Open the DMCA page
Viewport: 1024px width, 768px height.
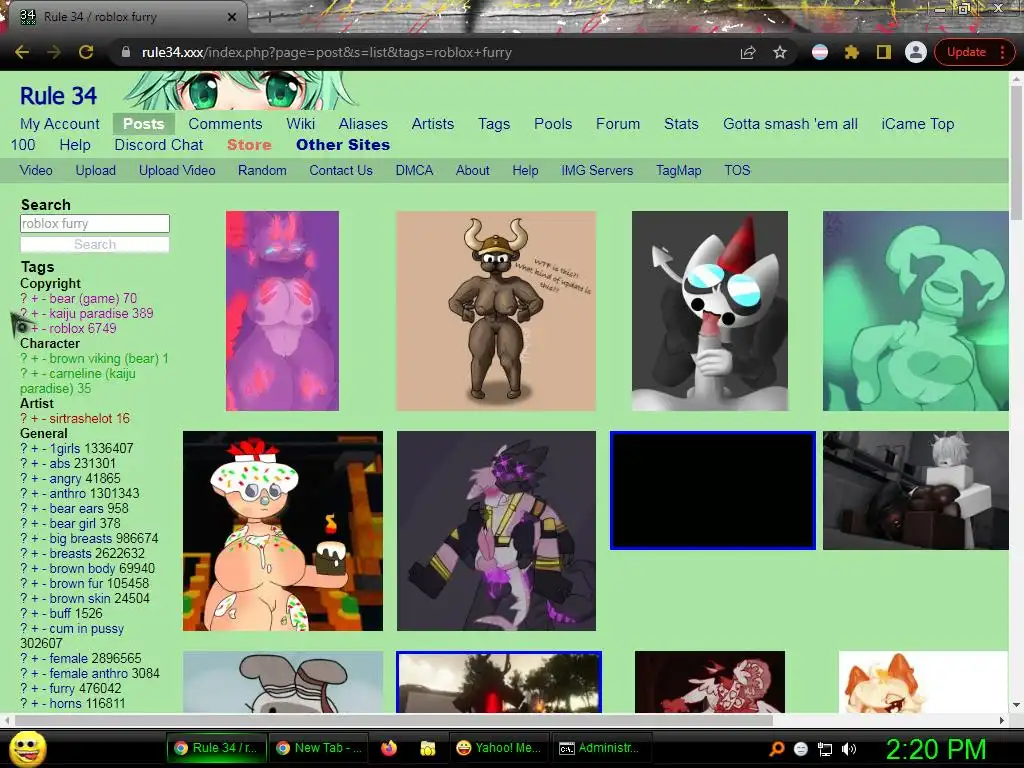414,170
